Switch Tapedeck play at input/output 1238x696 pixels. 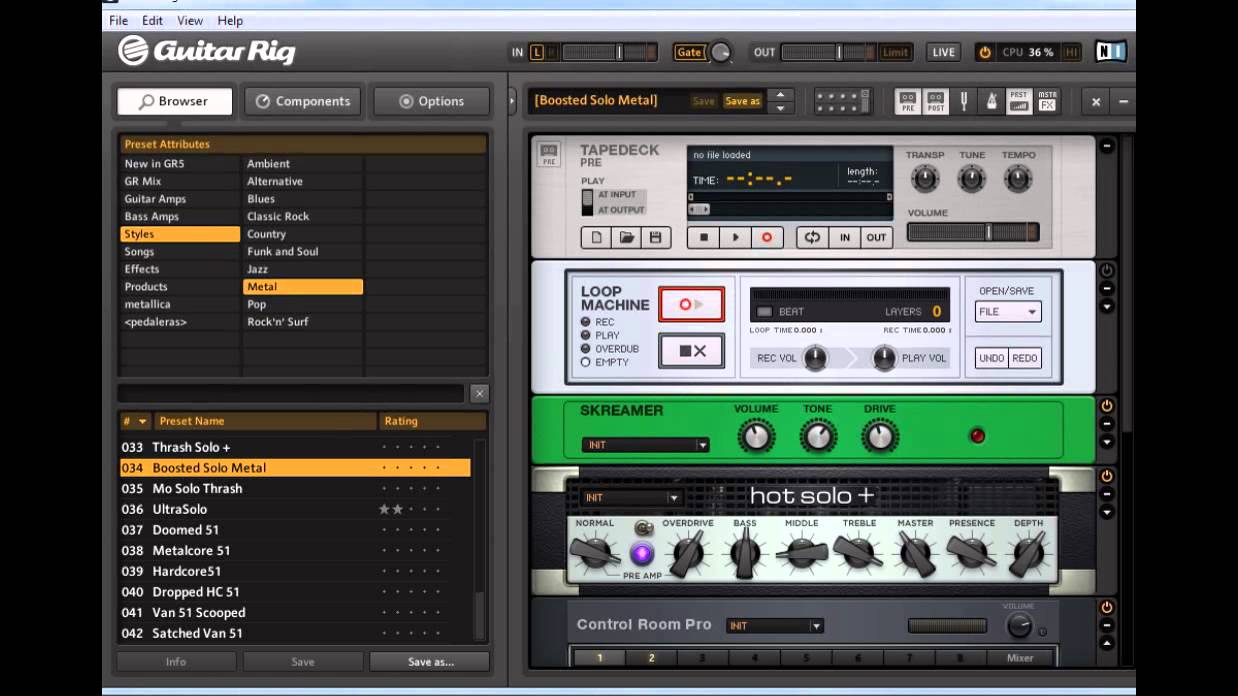(588, 202)
